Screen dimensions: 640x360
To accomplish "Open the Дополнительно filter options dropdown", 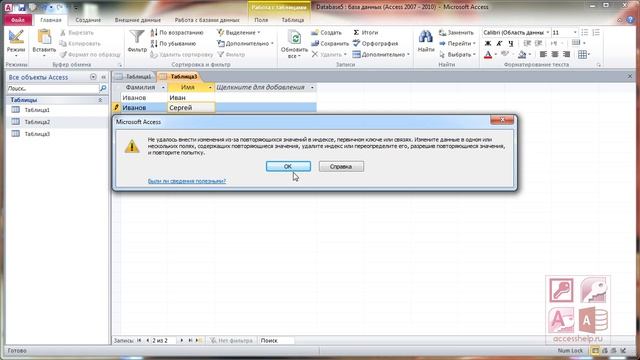I will click(x=245, y=43).
